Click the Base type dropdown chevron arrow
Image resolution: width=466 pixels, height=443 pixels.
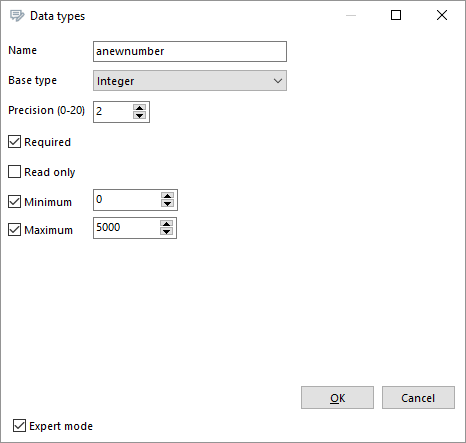tap(278, 81)
